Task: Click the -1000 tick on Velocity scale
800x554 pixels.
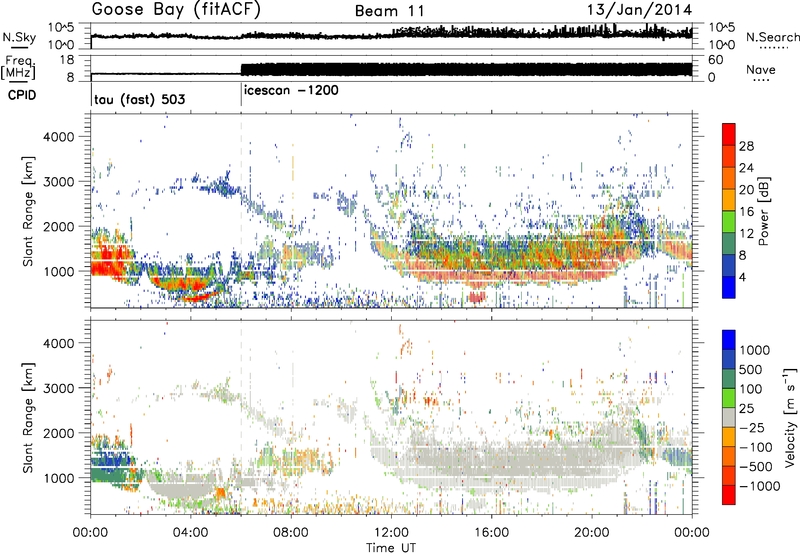Action: coord(760,486)
